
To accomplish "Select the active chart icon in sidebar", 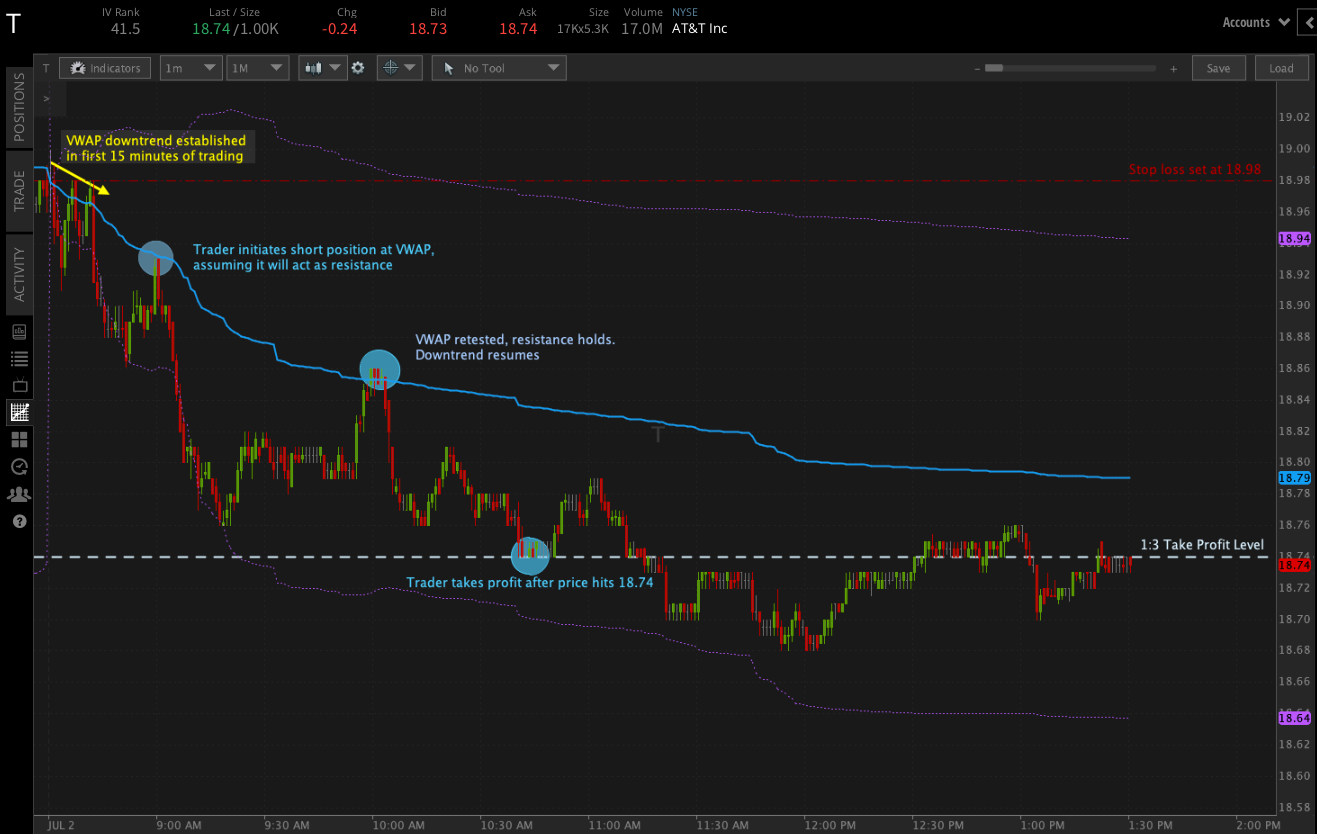I will point(18,412).
